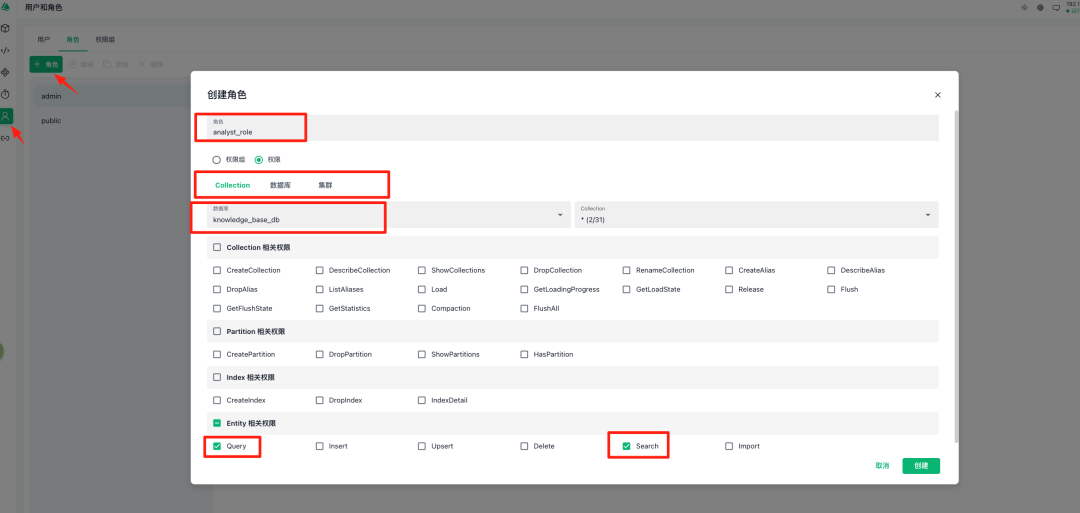Toggle the light theme sun icon
The image size is (1080, 513).
click(x=1024, y=7)
